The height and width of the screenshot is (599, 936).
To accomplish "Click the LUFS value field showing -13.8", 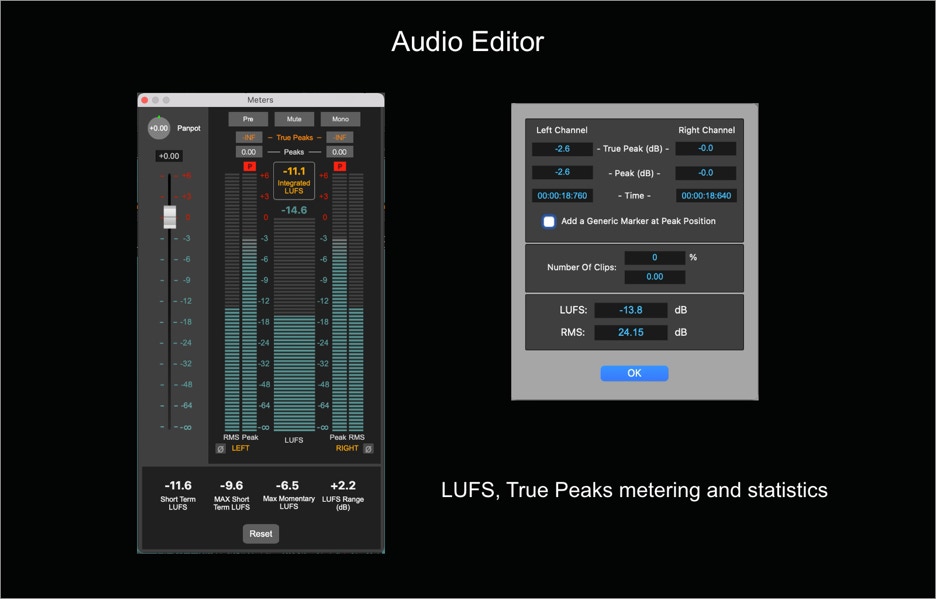I will click(630, 311).
